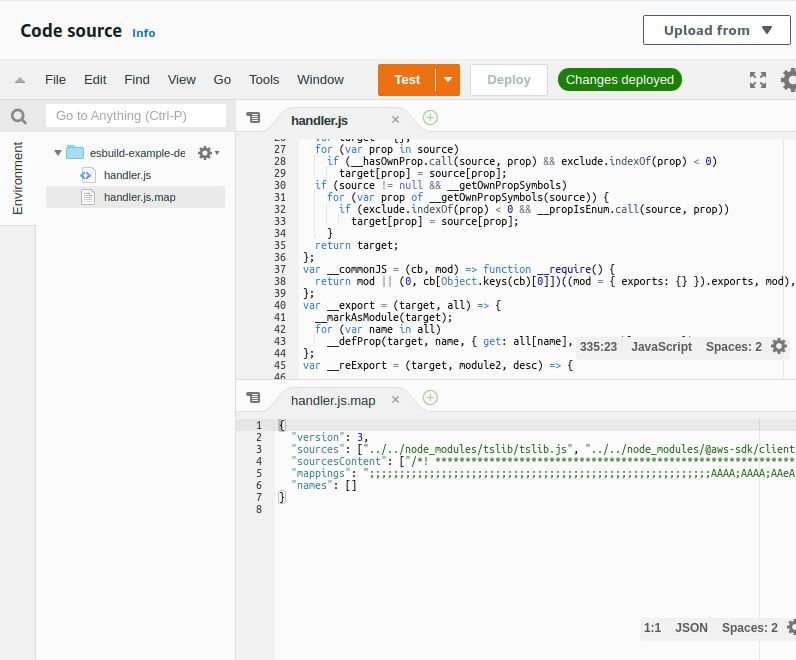796x660 pixels.
Task: Collapse the esbuild-example-de folder tree arrow
Action: pyautogui.click(x=58, y=152)
